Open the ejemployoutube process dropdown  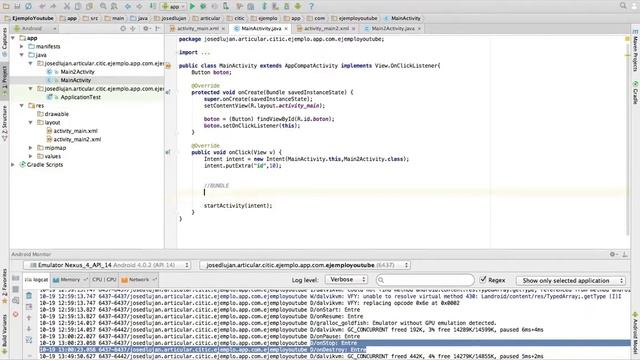coord(305,265)
